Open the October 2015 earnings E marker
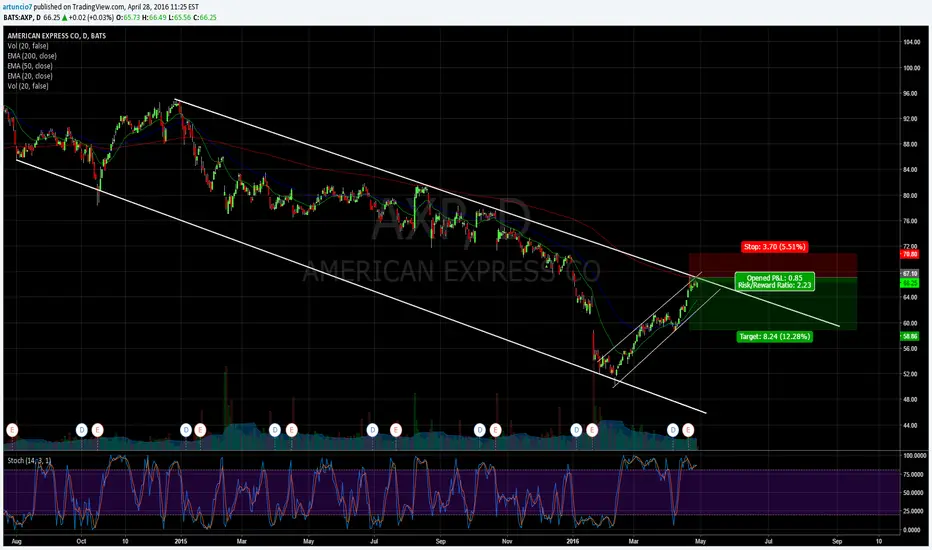Screen dimensions: 932x550 [495, 429]
